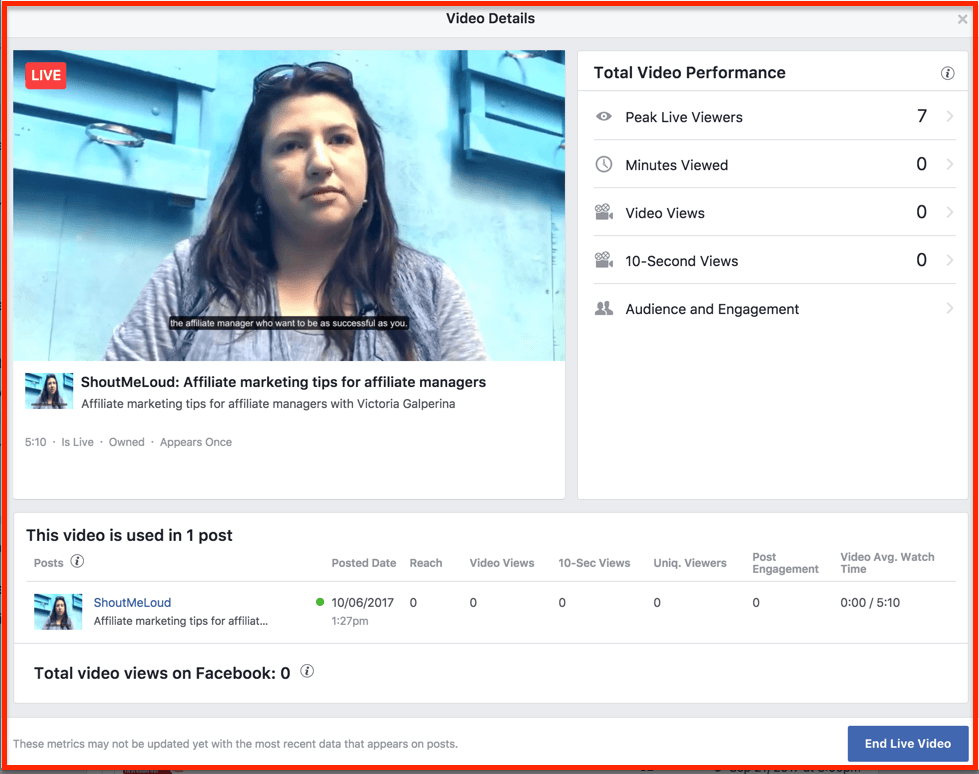
Task: Expand the Video Views metric row
Action: (x=951, y=212)
